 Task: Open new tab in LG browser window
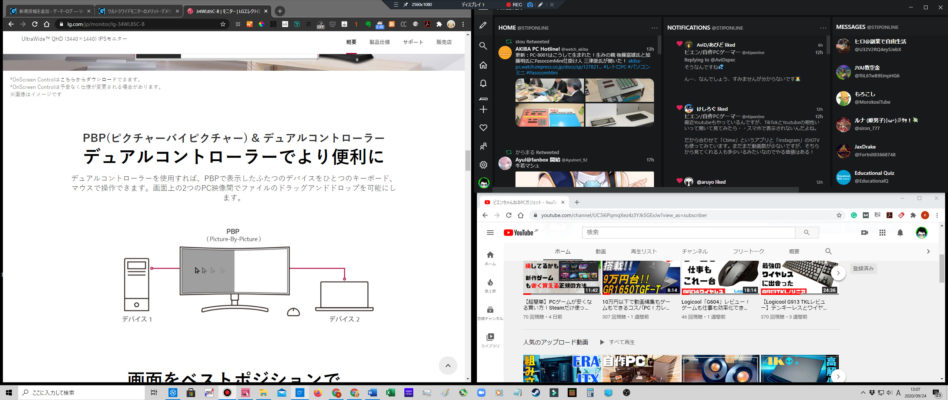click(x=279, y=11)
